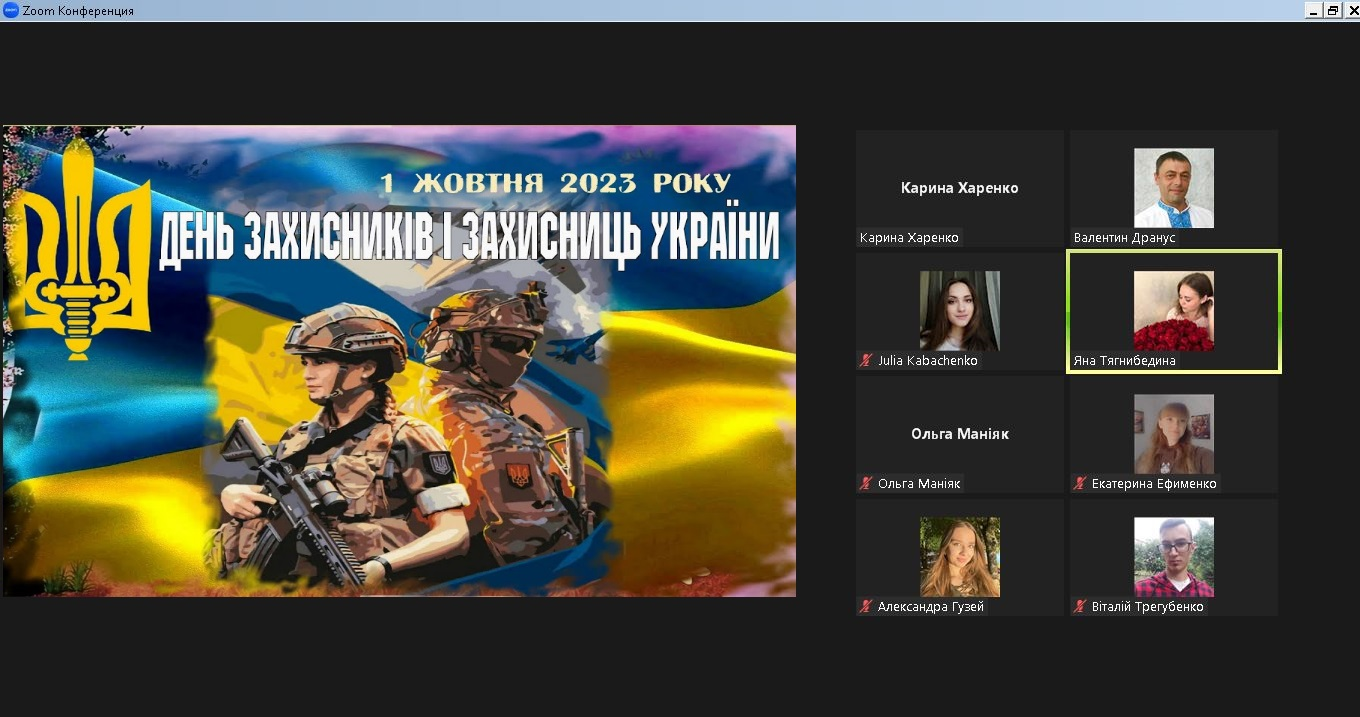Click the shared screen holiday banner image
Image resolution: width=1360 pixels, height=717 pixels.
pyautogui.click(x=399, y=361)
